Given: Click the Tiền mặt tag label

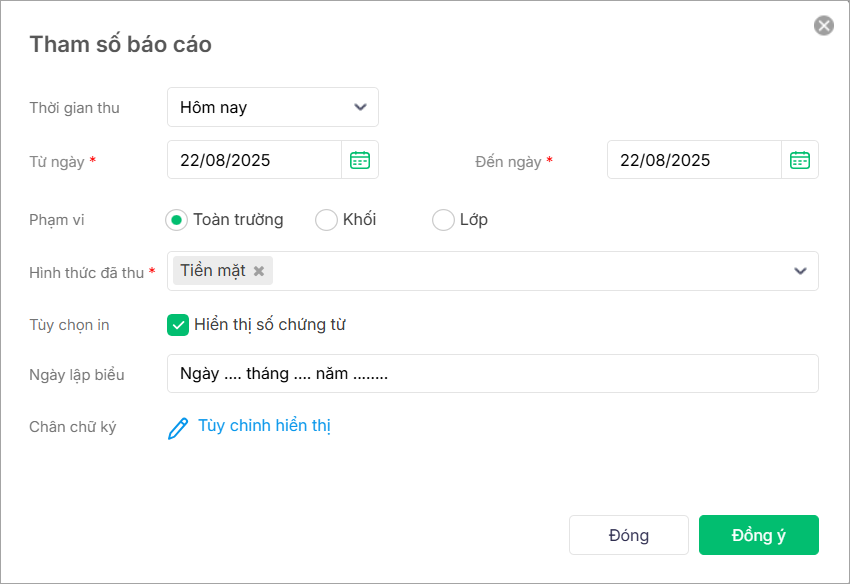Looking at the screenshot, I should [213, 271].
